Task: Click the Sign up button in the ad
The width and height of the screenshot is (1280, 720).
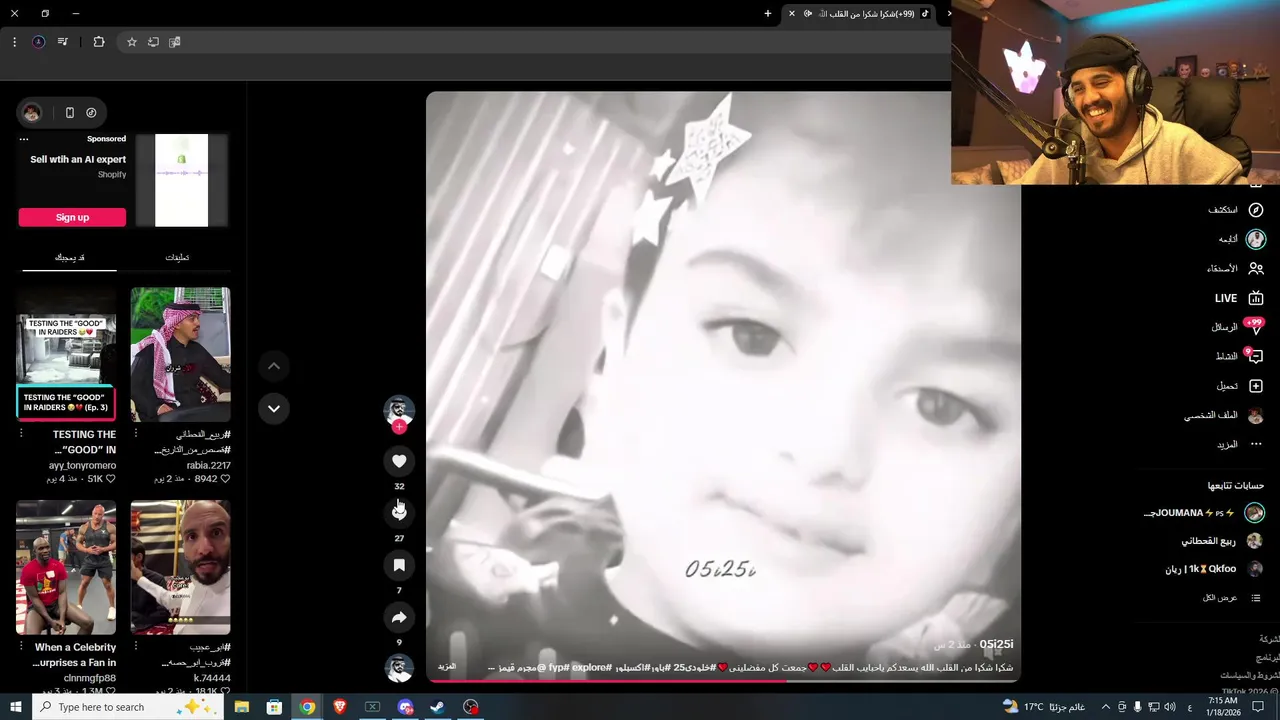Action: tap(72, 217)
